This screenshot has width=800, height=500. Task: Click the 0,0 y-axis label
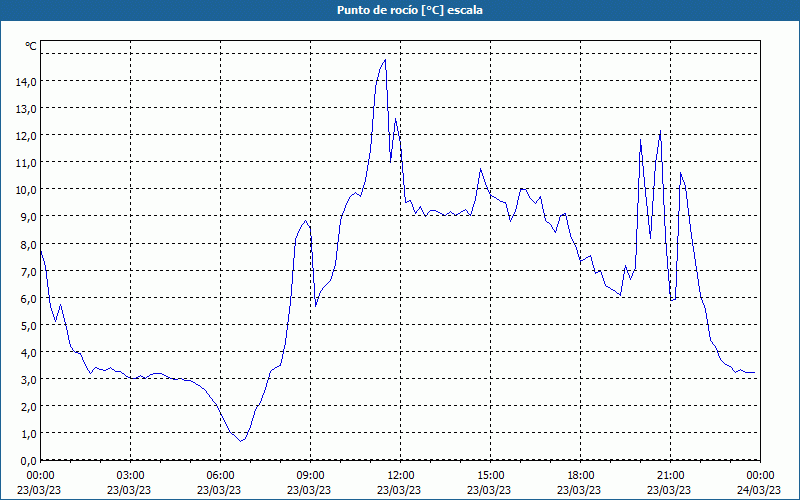point(28,460)
